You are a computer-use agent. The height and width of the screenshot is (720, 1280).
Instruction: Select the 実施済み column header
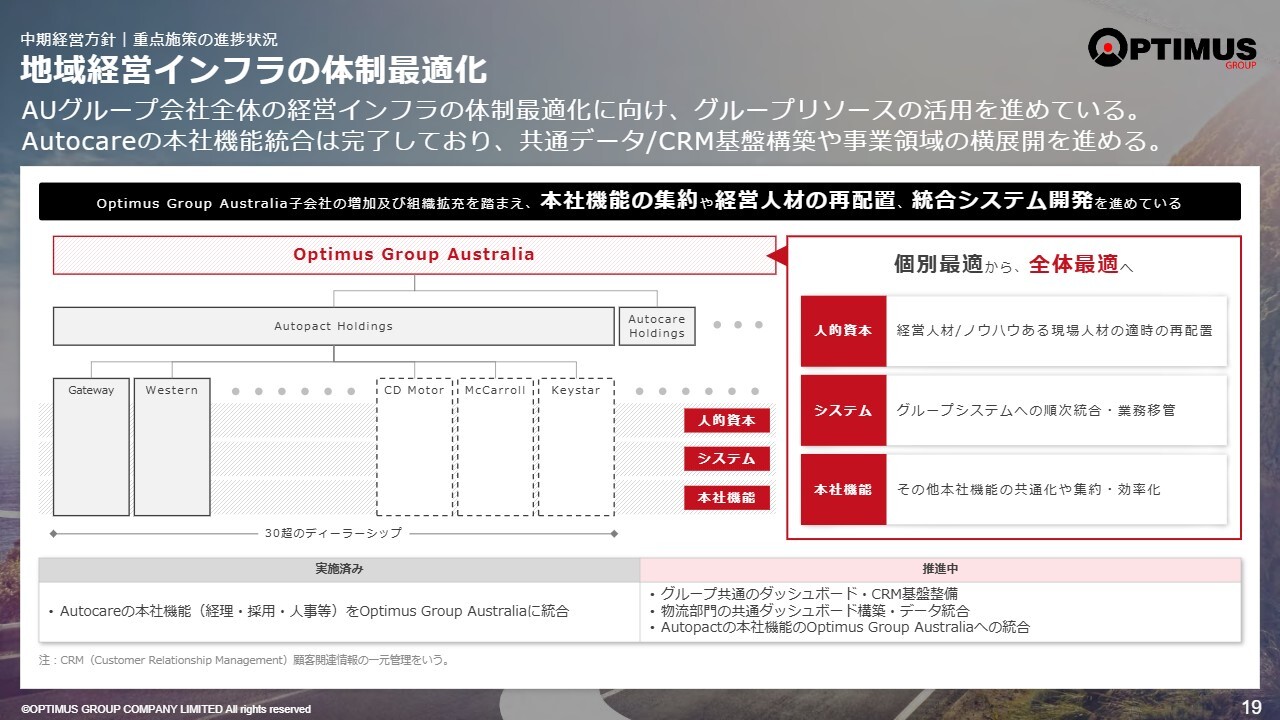click(x=339, y=569)
